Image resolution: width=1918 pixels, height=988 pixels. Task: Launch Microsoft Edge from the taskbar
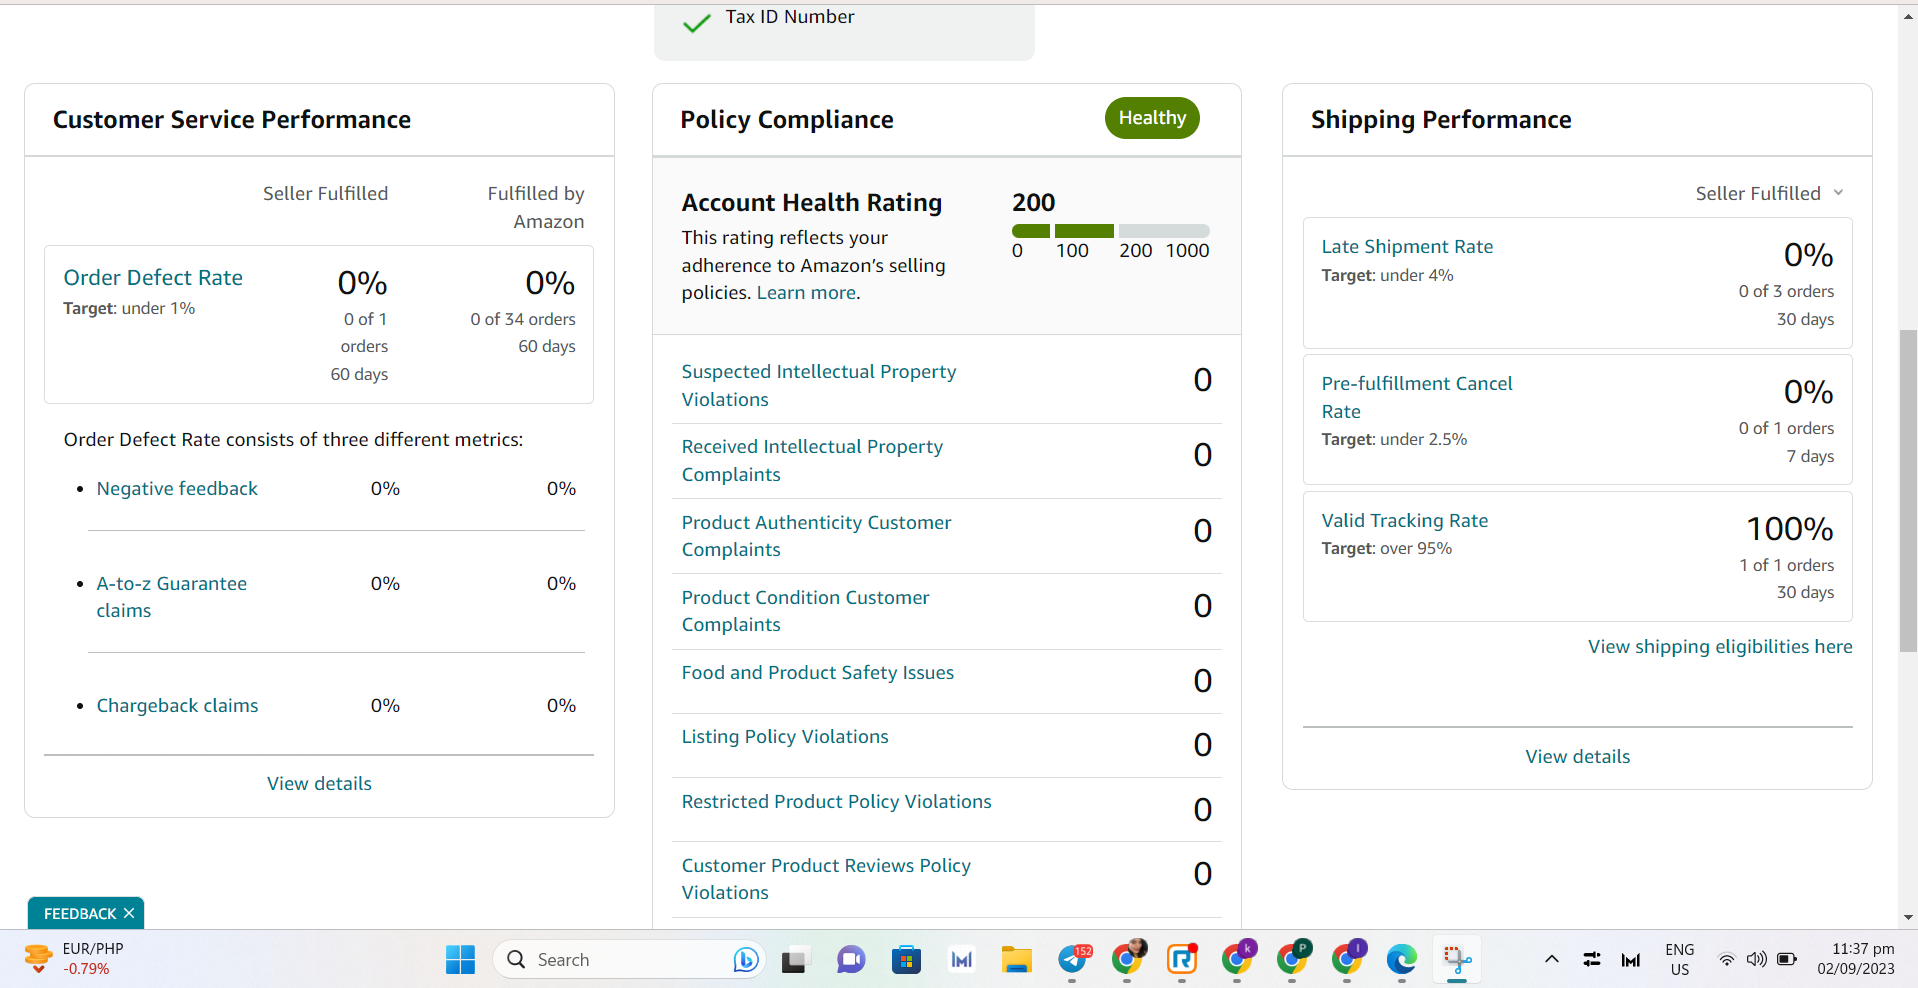pyautogui.click(x=1401, y=960)
